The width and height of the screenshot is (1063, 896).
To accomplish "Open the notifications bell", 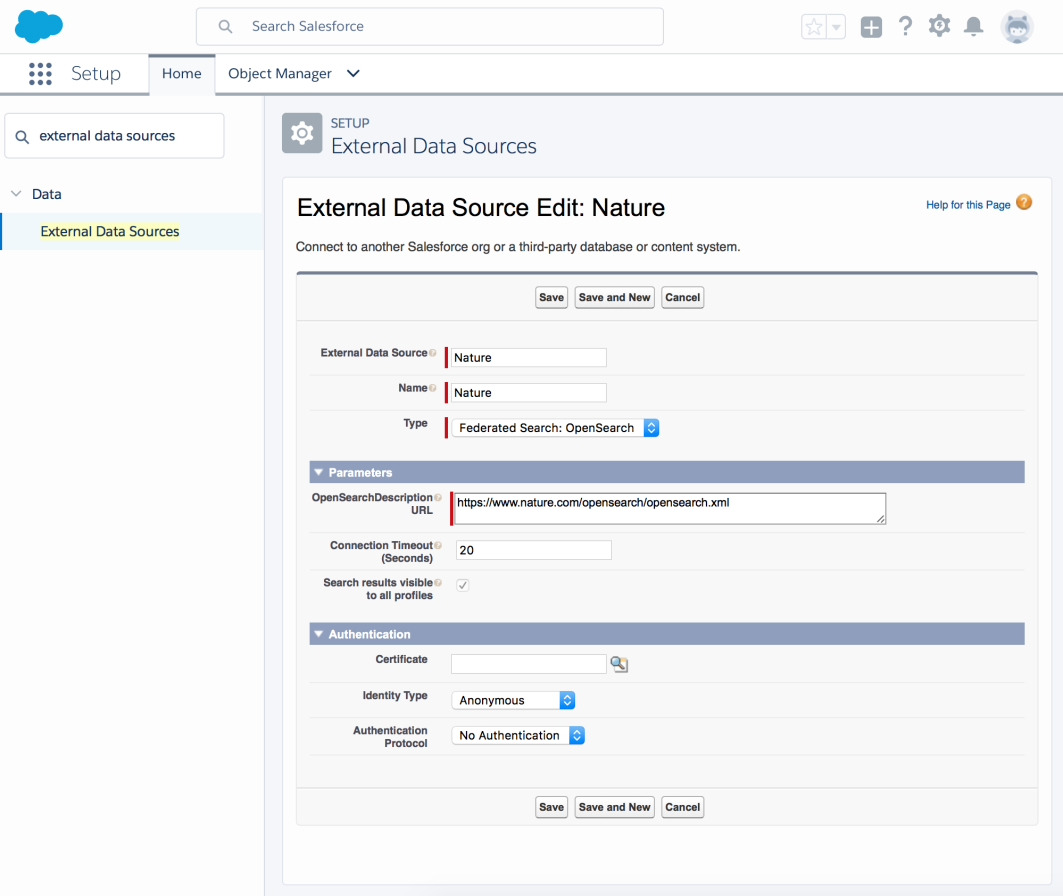I will [x=974, y=26].
